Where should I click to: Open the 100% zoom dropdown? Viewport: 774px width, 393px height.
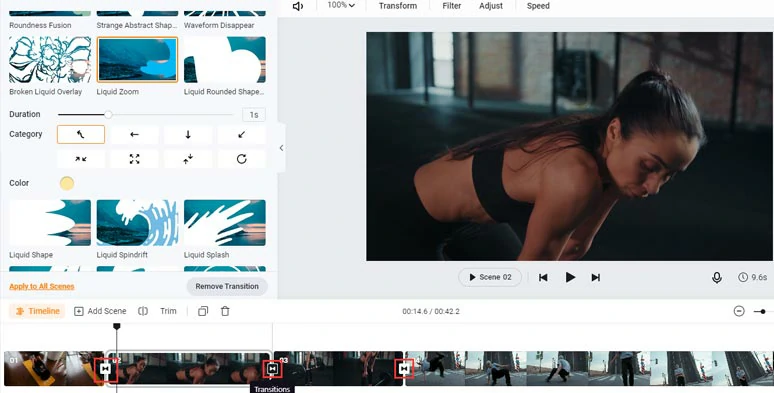(x=341, y=5)
